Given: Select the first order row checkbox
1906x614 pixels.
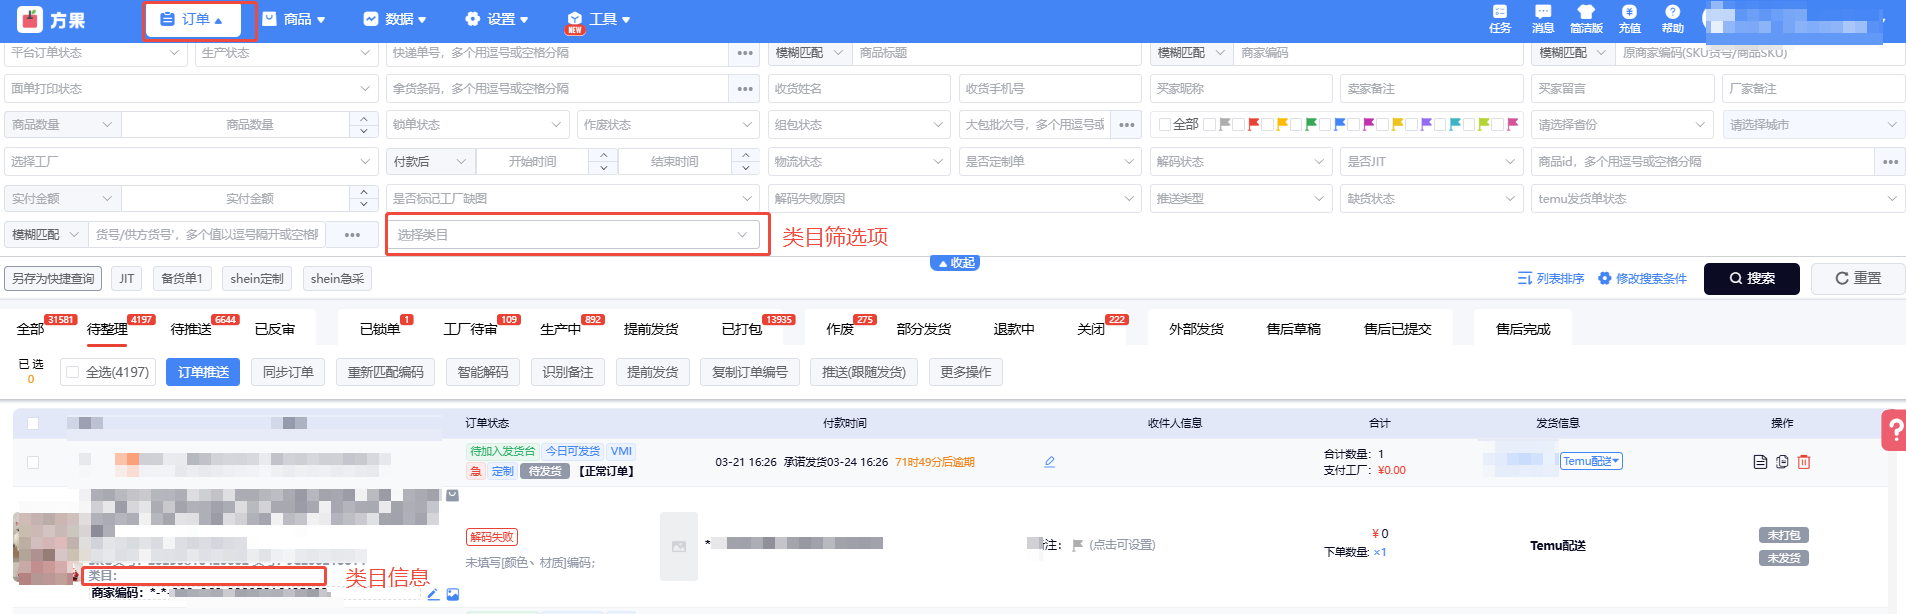Looking at the screenshot, I should pos(33,462).
